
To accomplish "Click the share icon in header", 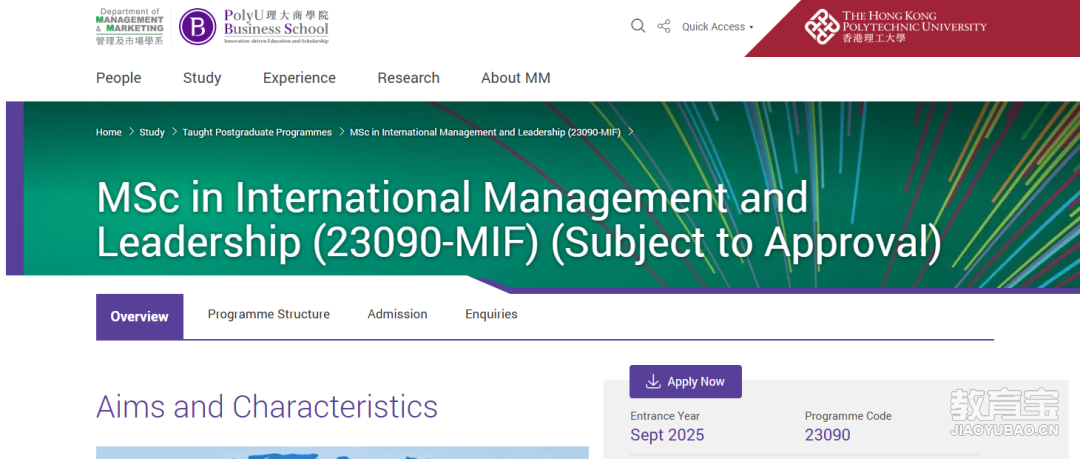I will tap(663, 26).
